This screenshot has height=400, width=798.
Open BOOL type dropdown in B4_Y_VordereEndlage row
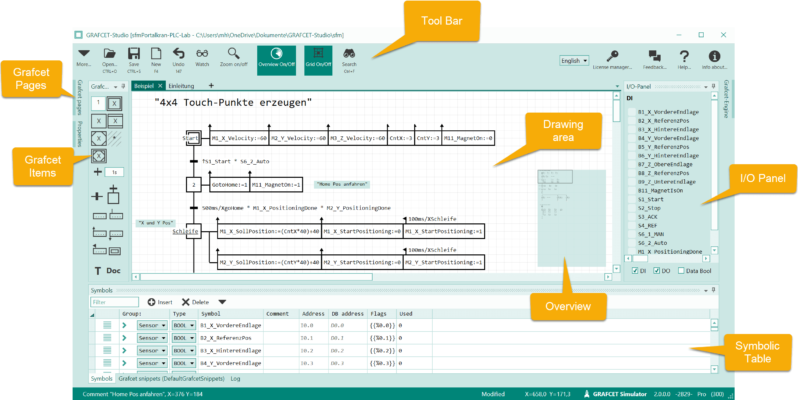click(x=183, y=363)
